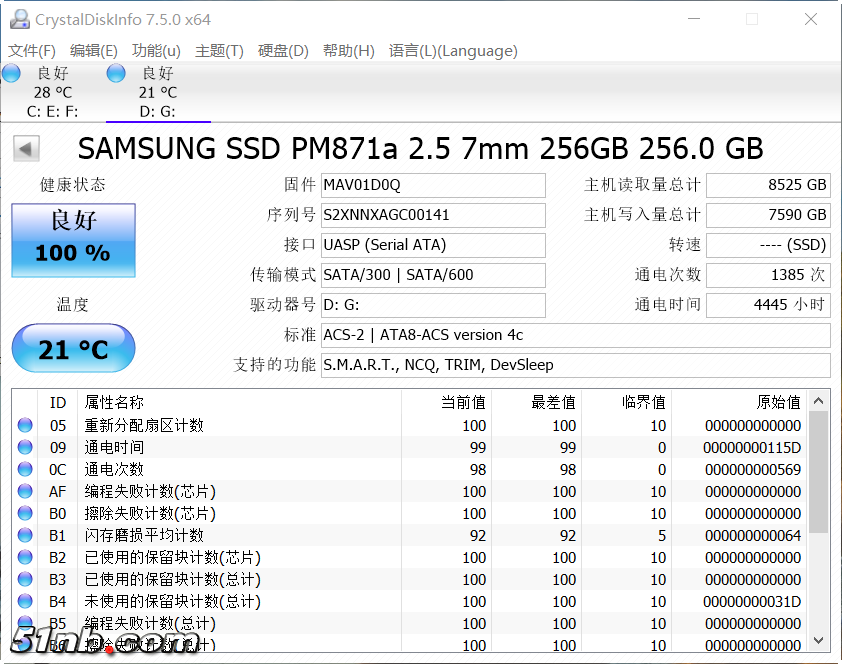Click the CrystalDiskInfo app icon in title bar
The width and height of the screenshot is (842, 664).
click(19, 19)
